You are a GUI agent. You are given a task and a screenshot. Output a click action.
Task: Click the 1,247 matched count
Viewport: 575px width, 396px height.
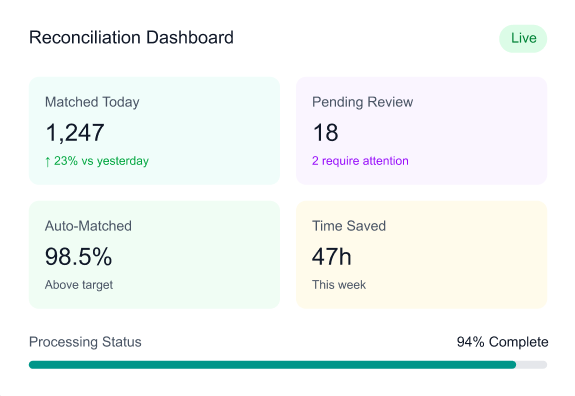click(75, 132)
